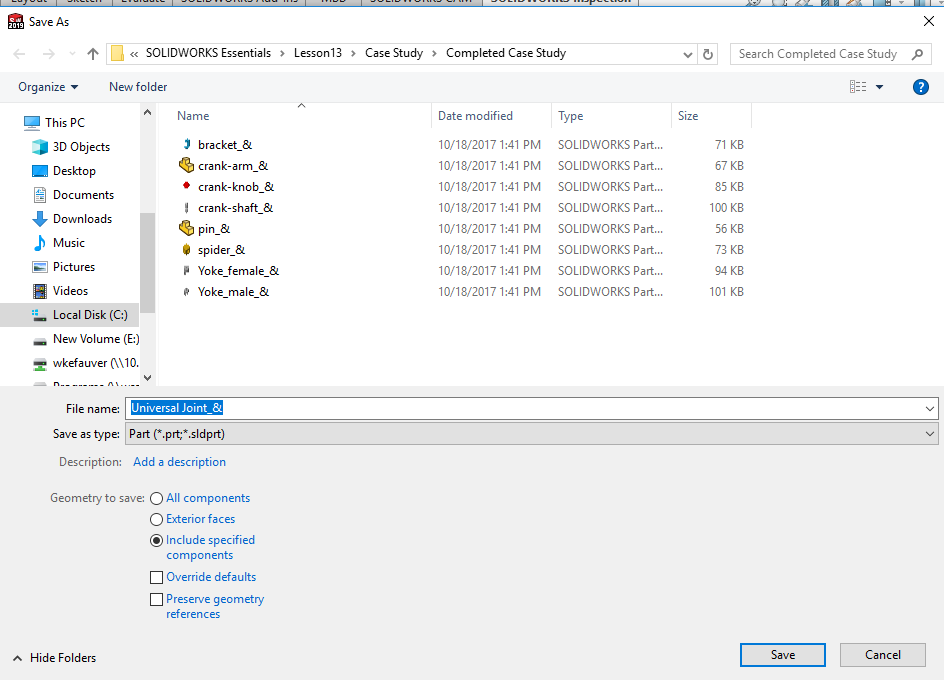Open 3D Objects folder
Screen dimensions: 944x680
tap(81, 147)
